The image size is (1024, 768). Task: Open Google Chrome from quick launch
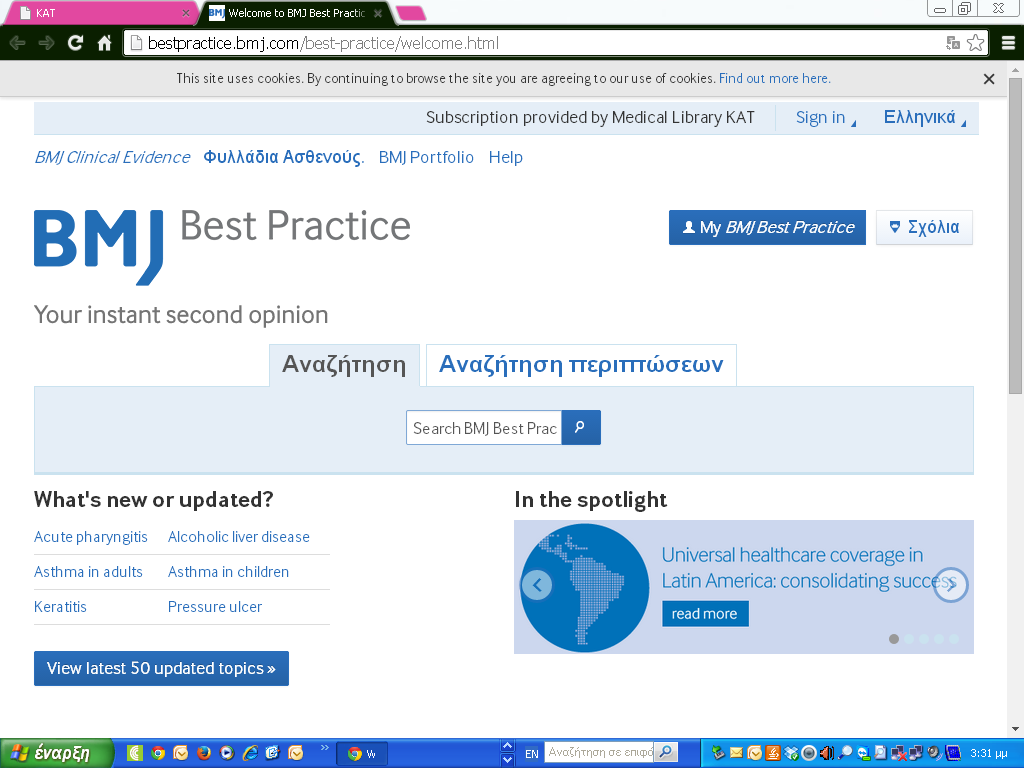click(x=158, y=753)
